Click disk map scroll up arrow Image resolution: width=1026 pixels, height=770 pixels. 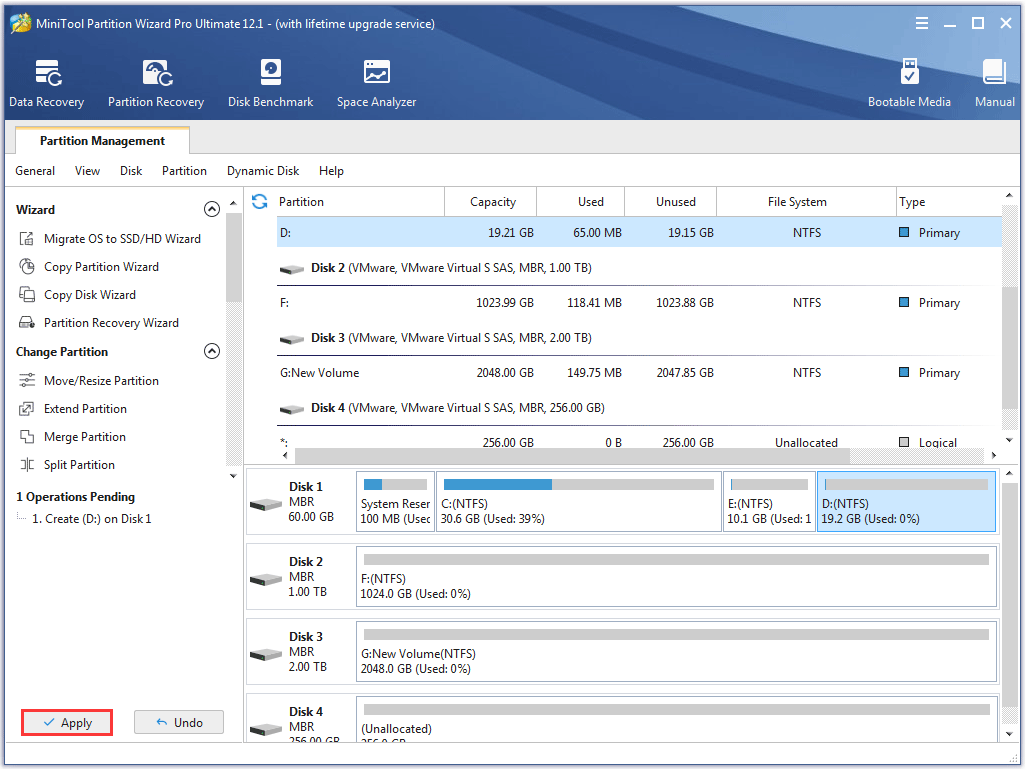click(x=1009, y=473)
